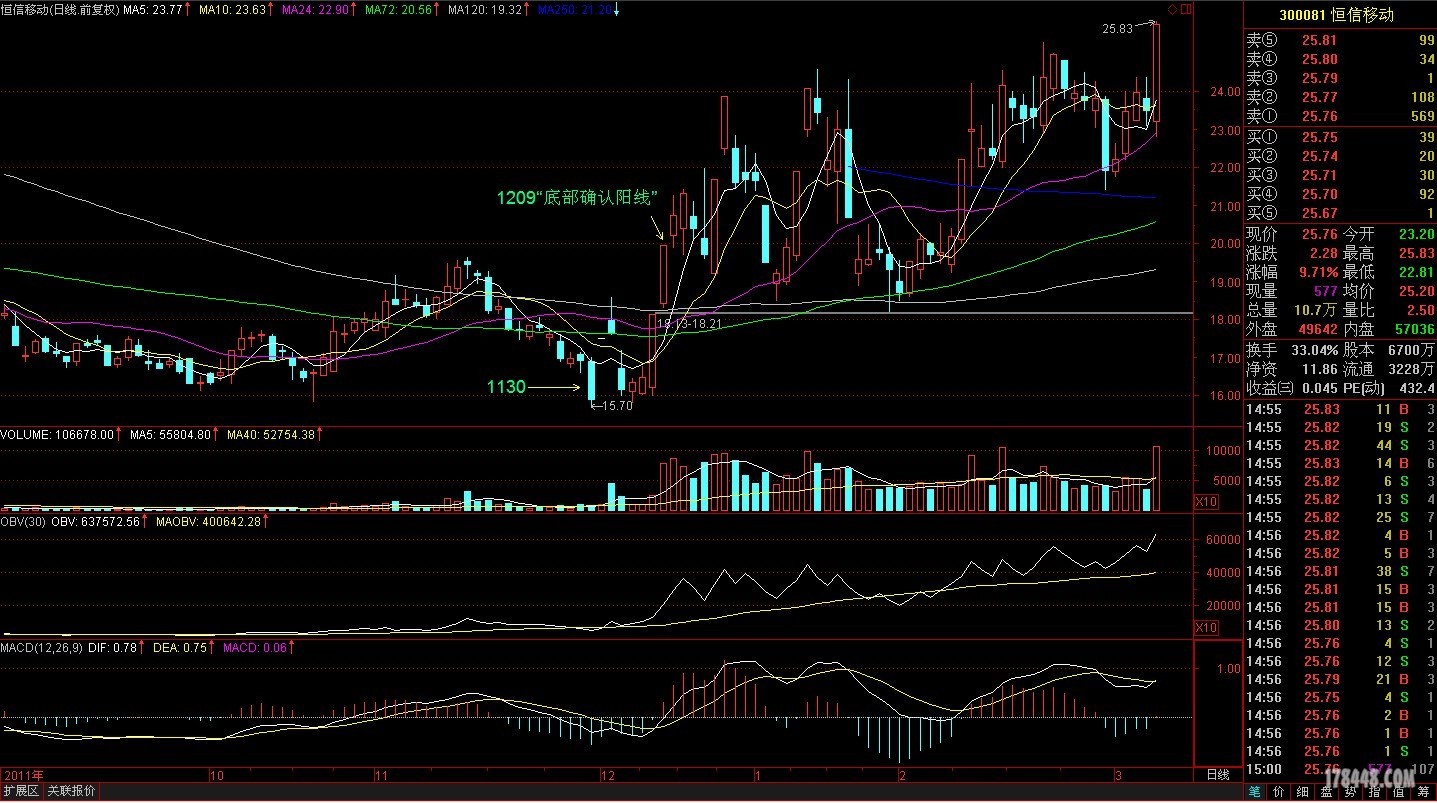Click the MA250 indicator label
This screenshot has width=1437, height=803.
click(x=574, y=9)
